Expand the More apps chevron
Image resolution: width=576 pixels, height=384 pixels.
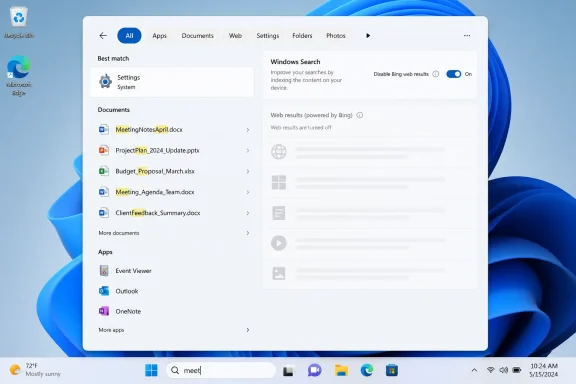(x=248, y=330)
